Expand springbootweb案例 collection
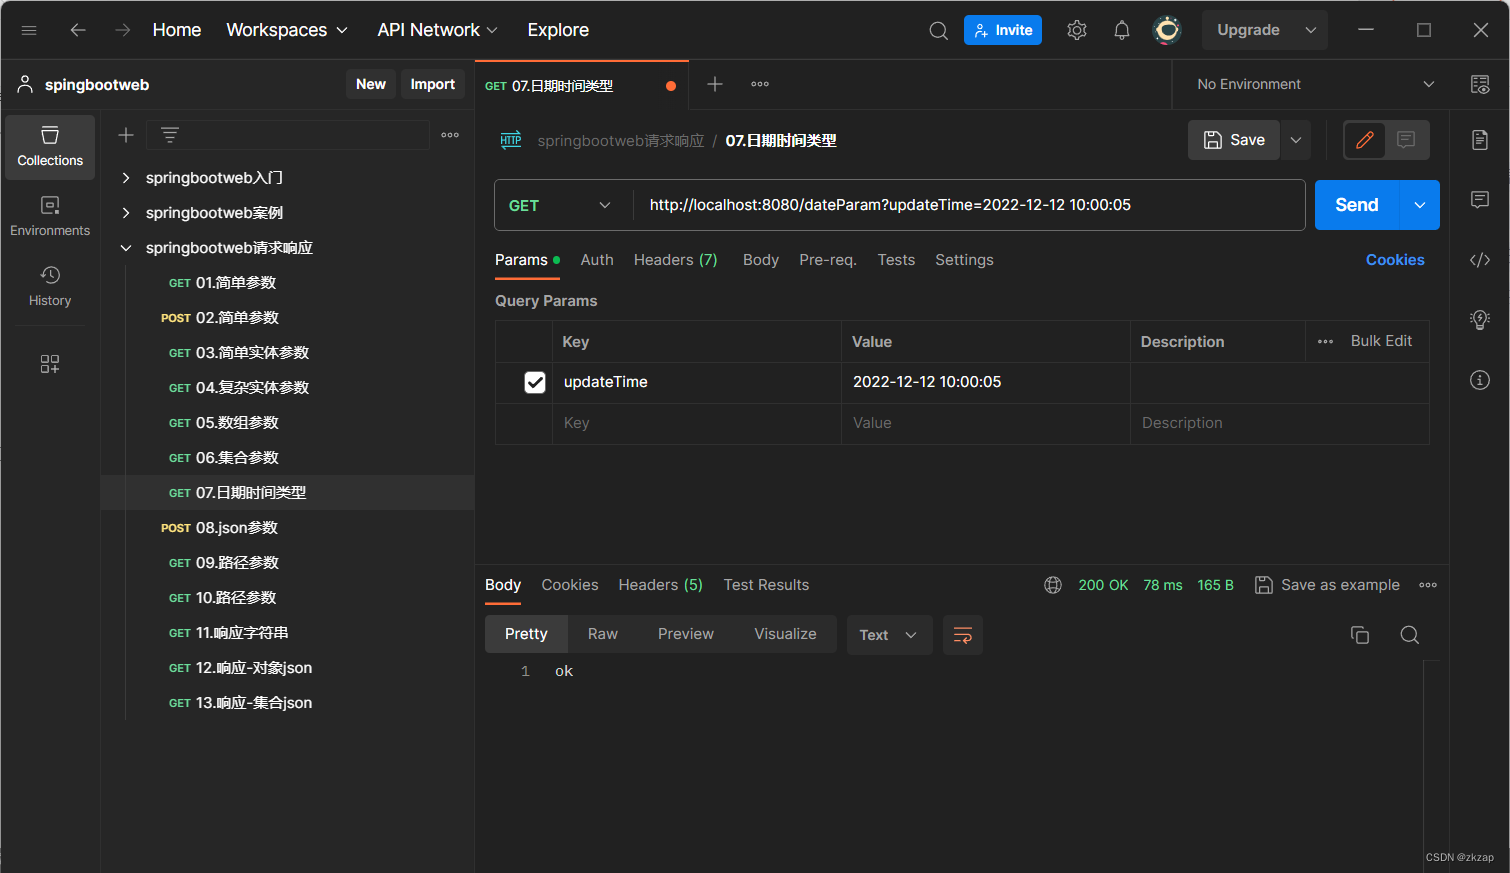Image resolution: width=1510 pixels, height=873 pixels. pyautogui.click(x=126, y=213)
